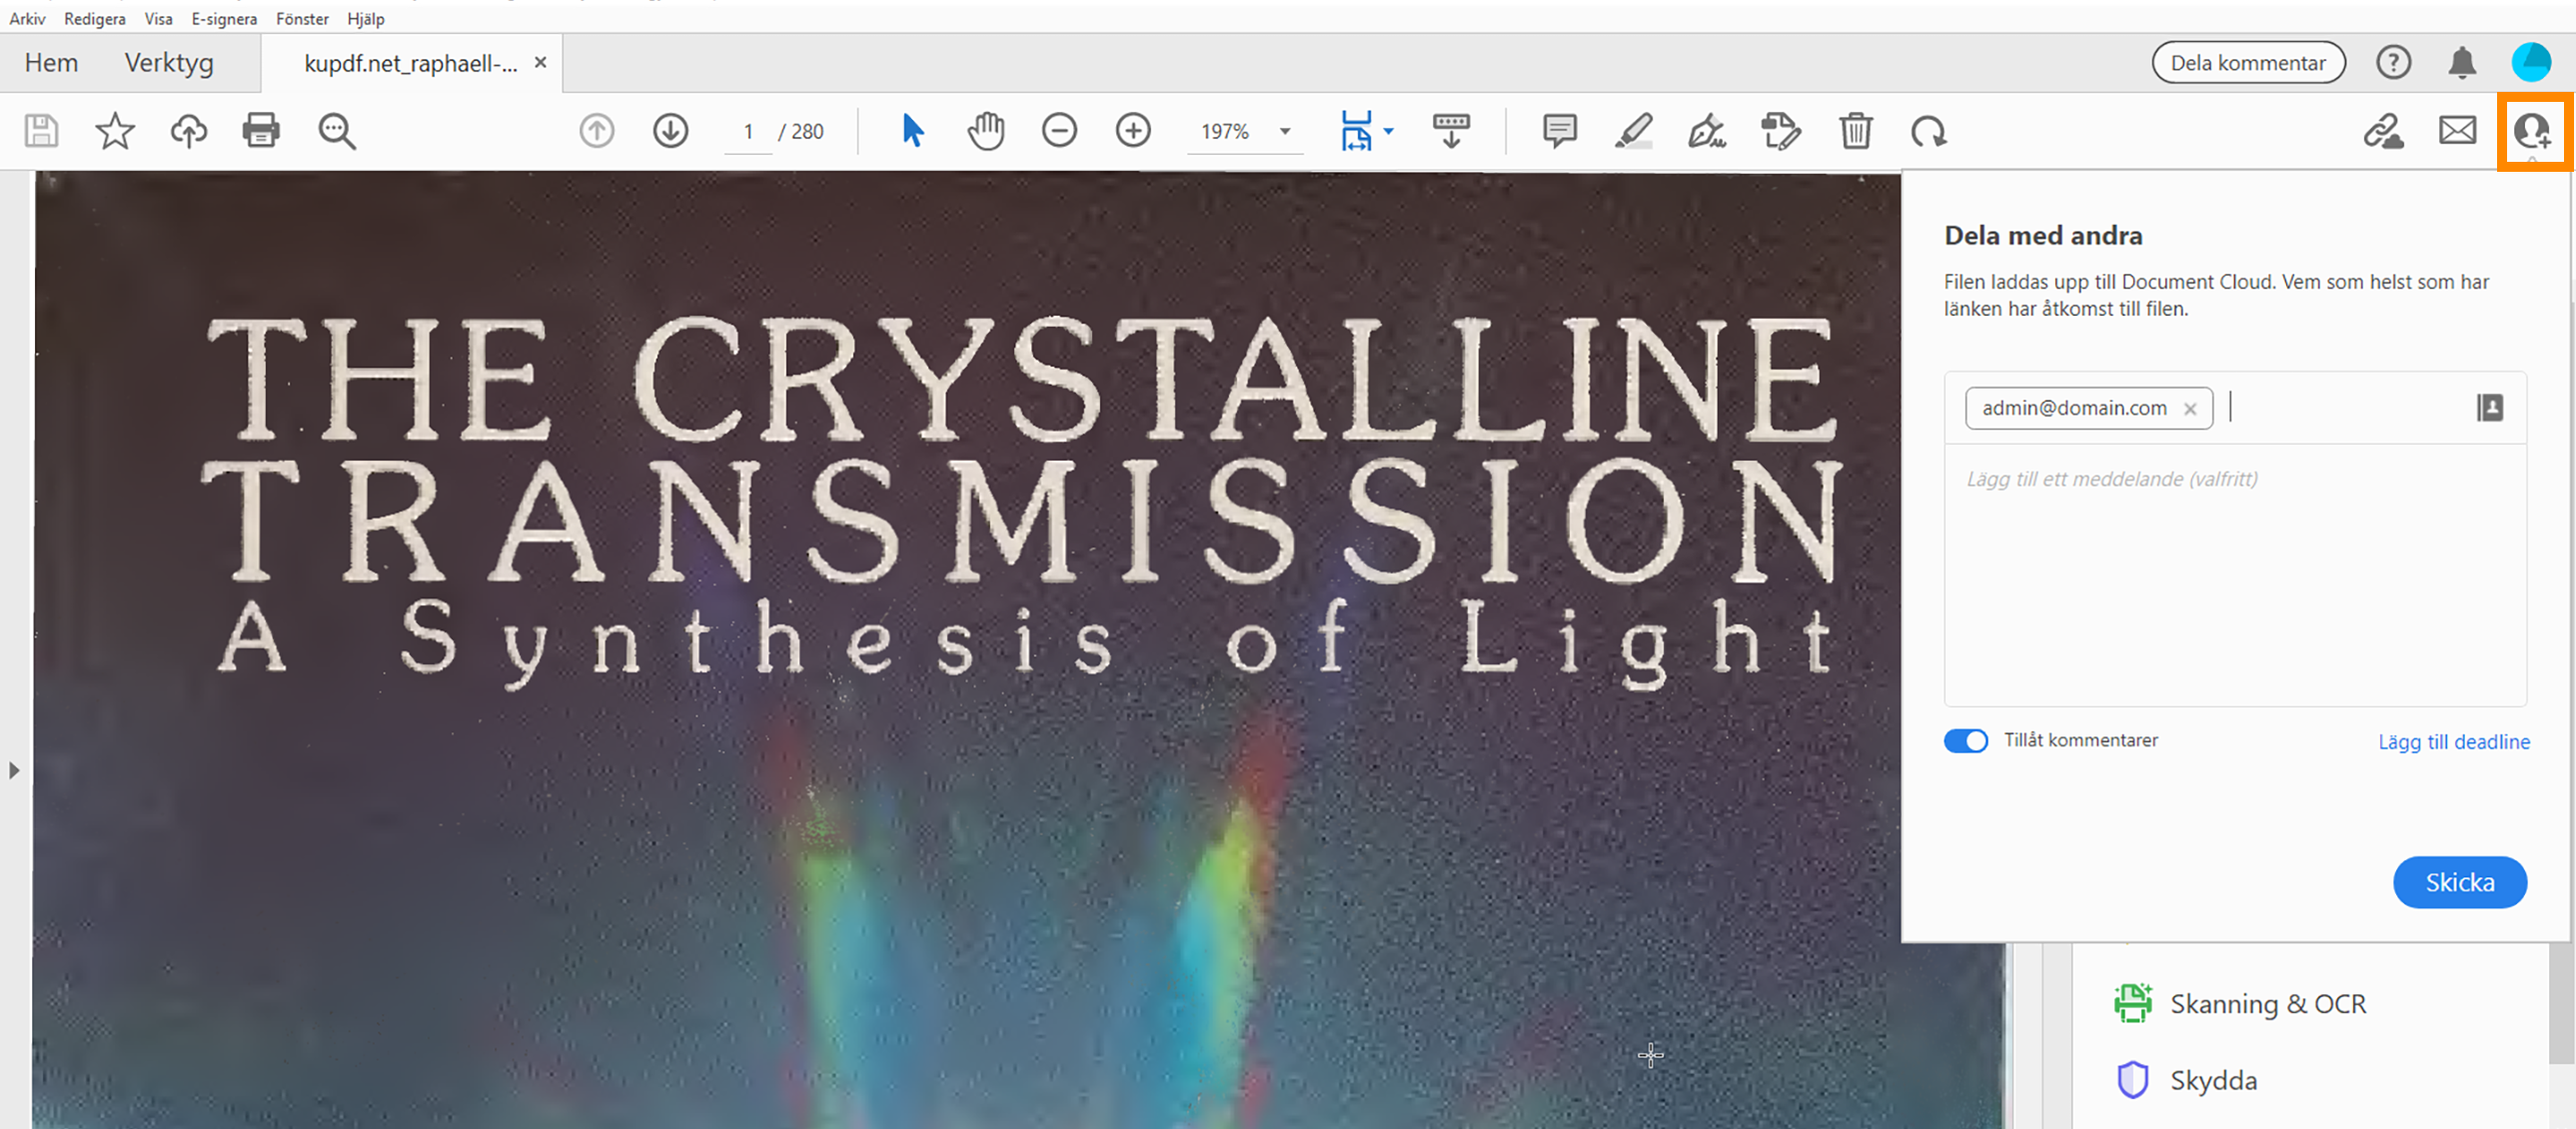This screenshot has width=2576, height=1129.
Task: Expand the fit page options arrow
Action: 1389,131
